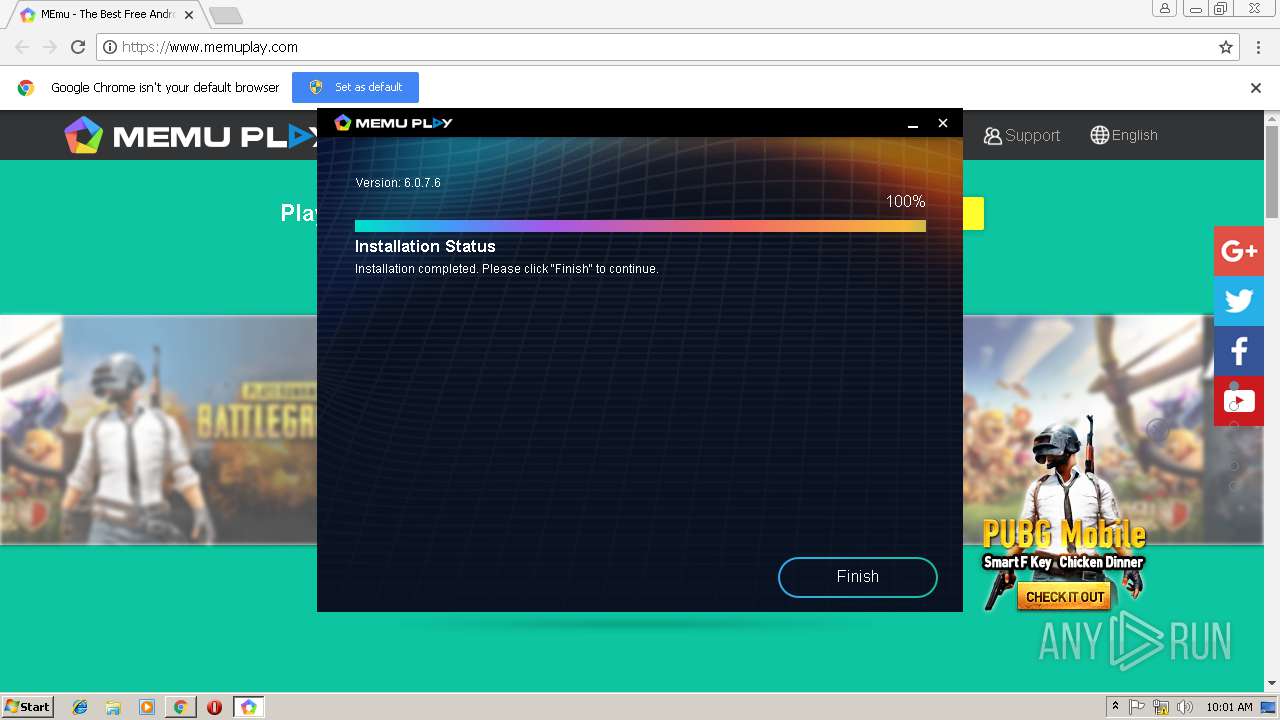Click the Installation completed message text

(507, 269)
